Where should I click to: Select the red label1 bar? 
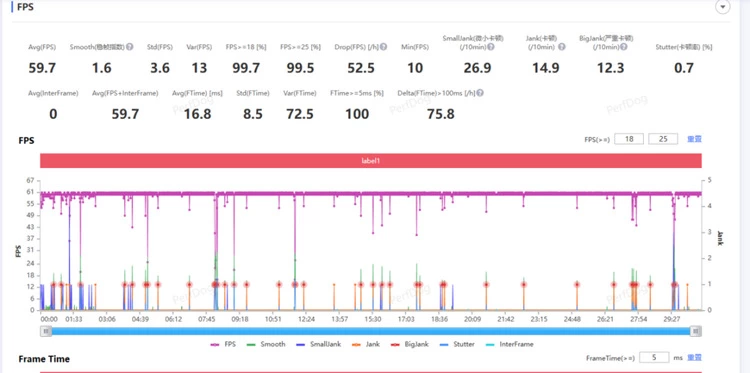click(371, 161)
